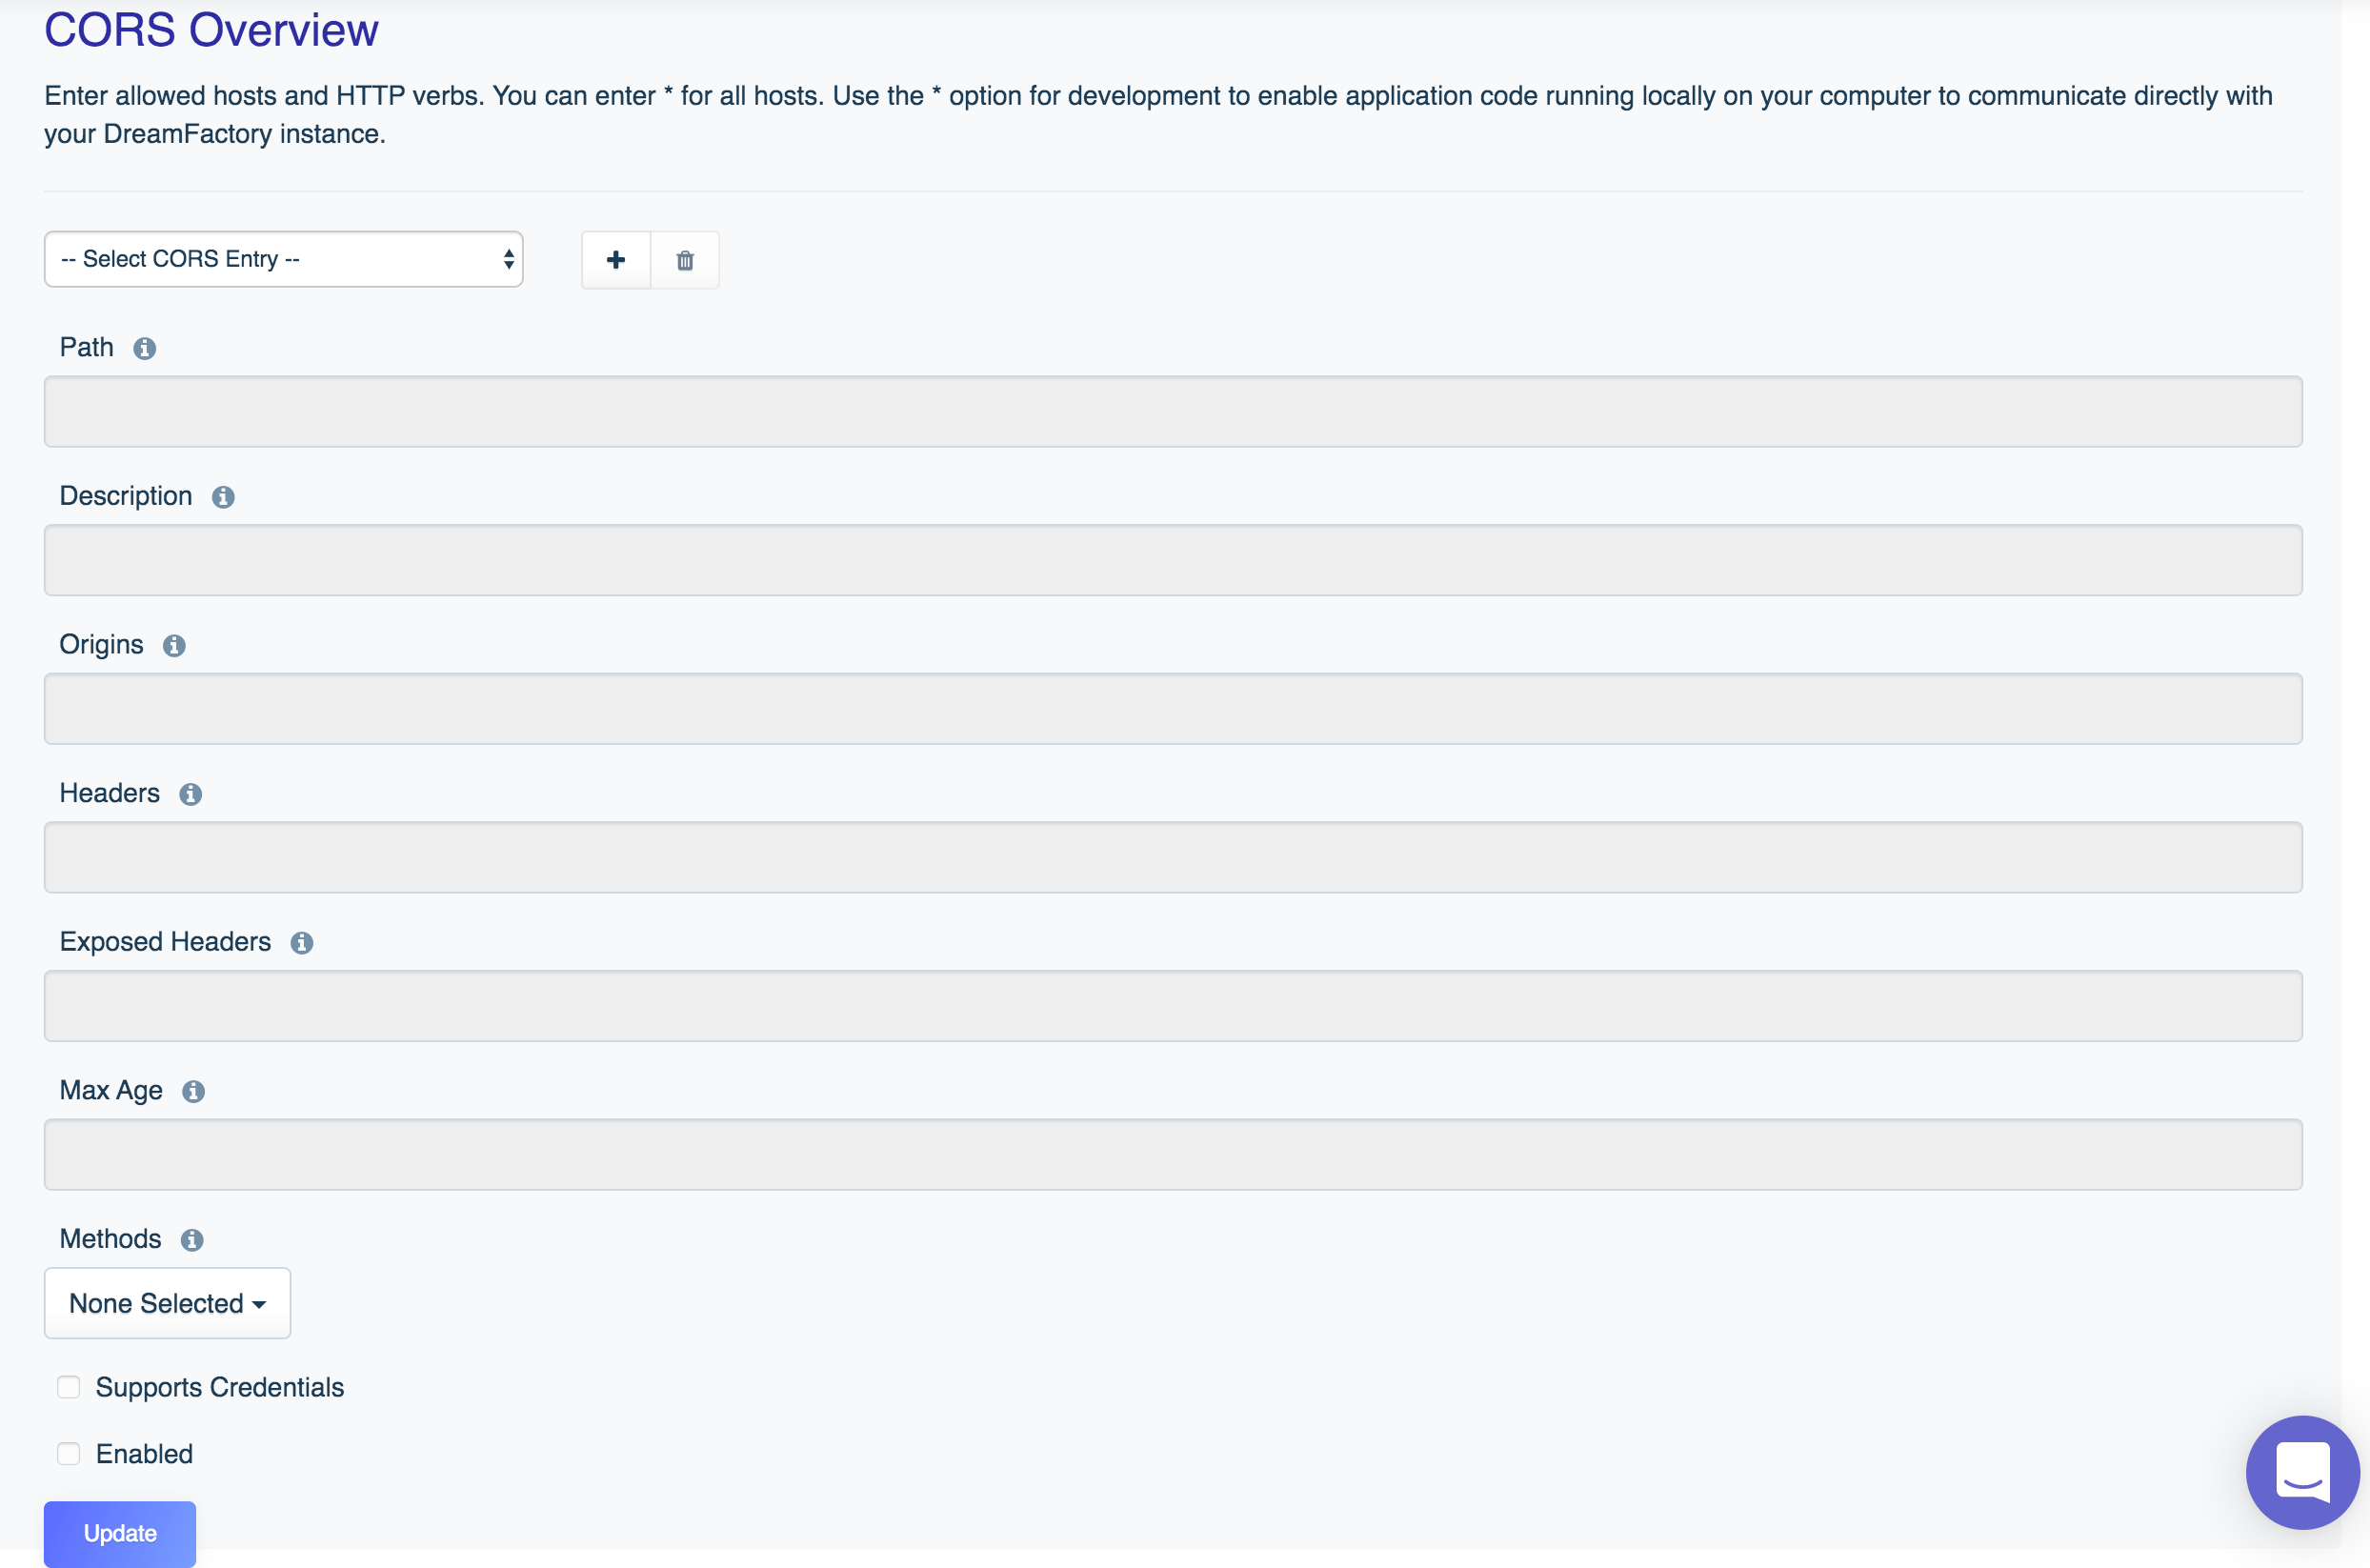Click the info icon next to Exposed Headers
2370x1568 pixels.
[x=301, y=943]
